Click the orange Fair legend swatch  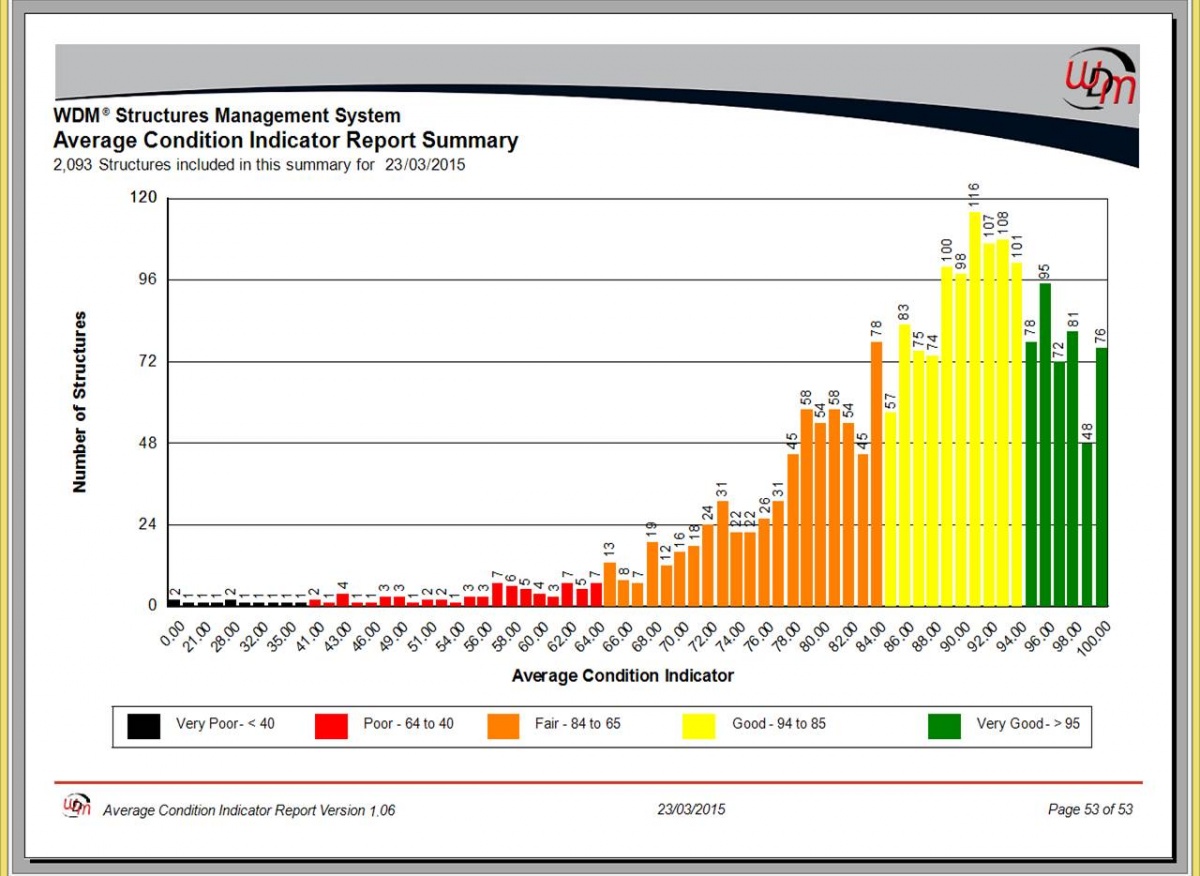[x=505, y=725]
